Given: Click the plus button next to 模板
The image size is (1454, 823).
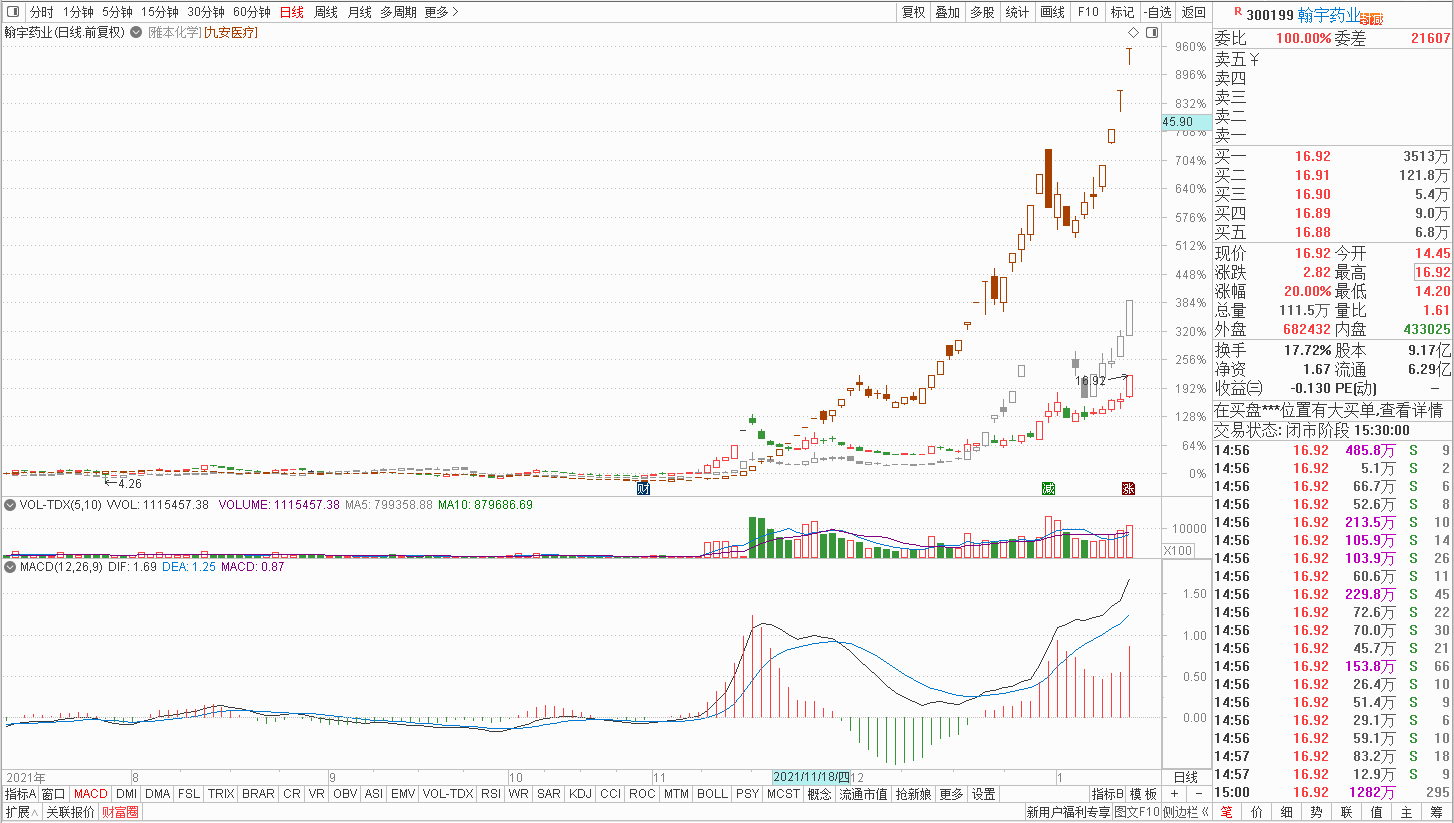Looking at the screenshot, I should [1174, 794].
